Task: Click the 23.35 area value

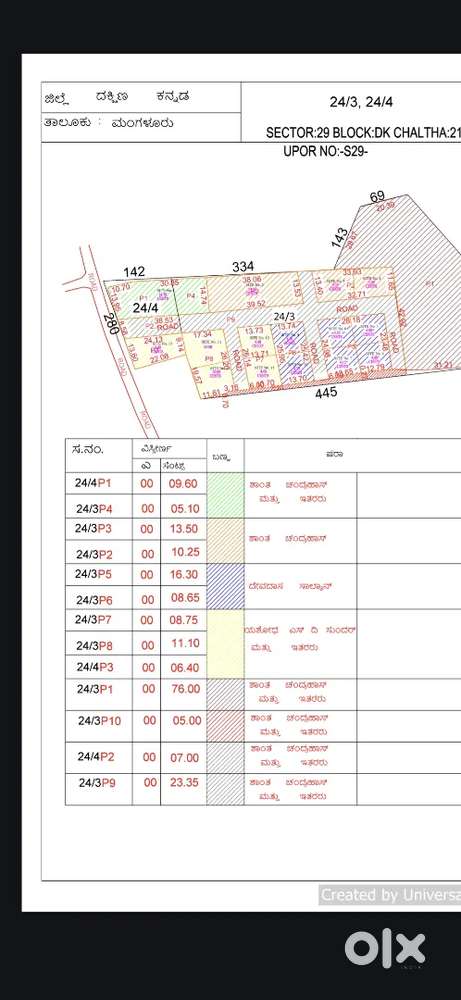Action: [184, 782]
